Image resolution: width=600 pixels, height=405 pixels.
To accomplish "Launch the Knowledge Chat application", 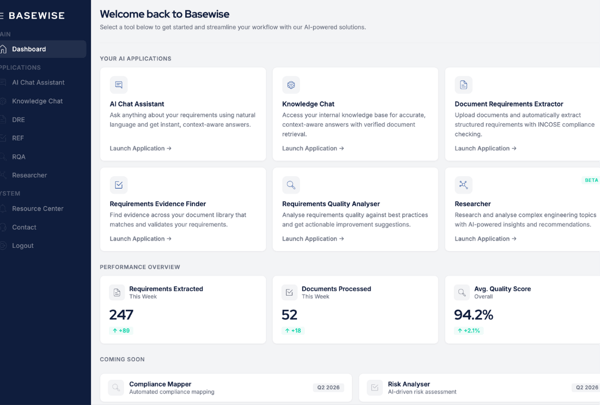I will pos(312,148).
